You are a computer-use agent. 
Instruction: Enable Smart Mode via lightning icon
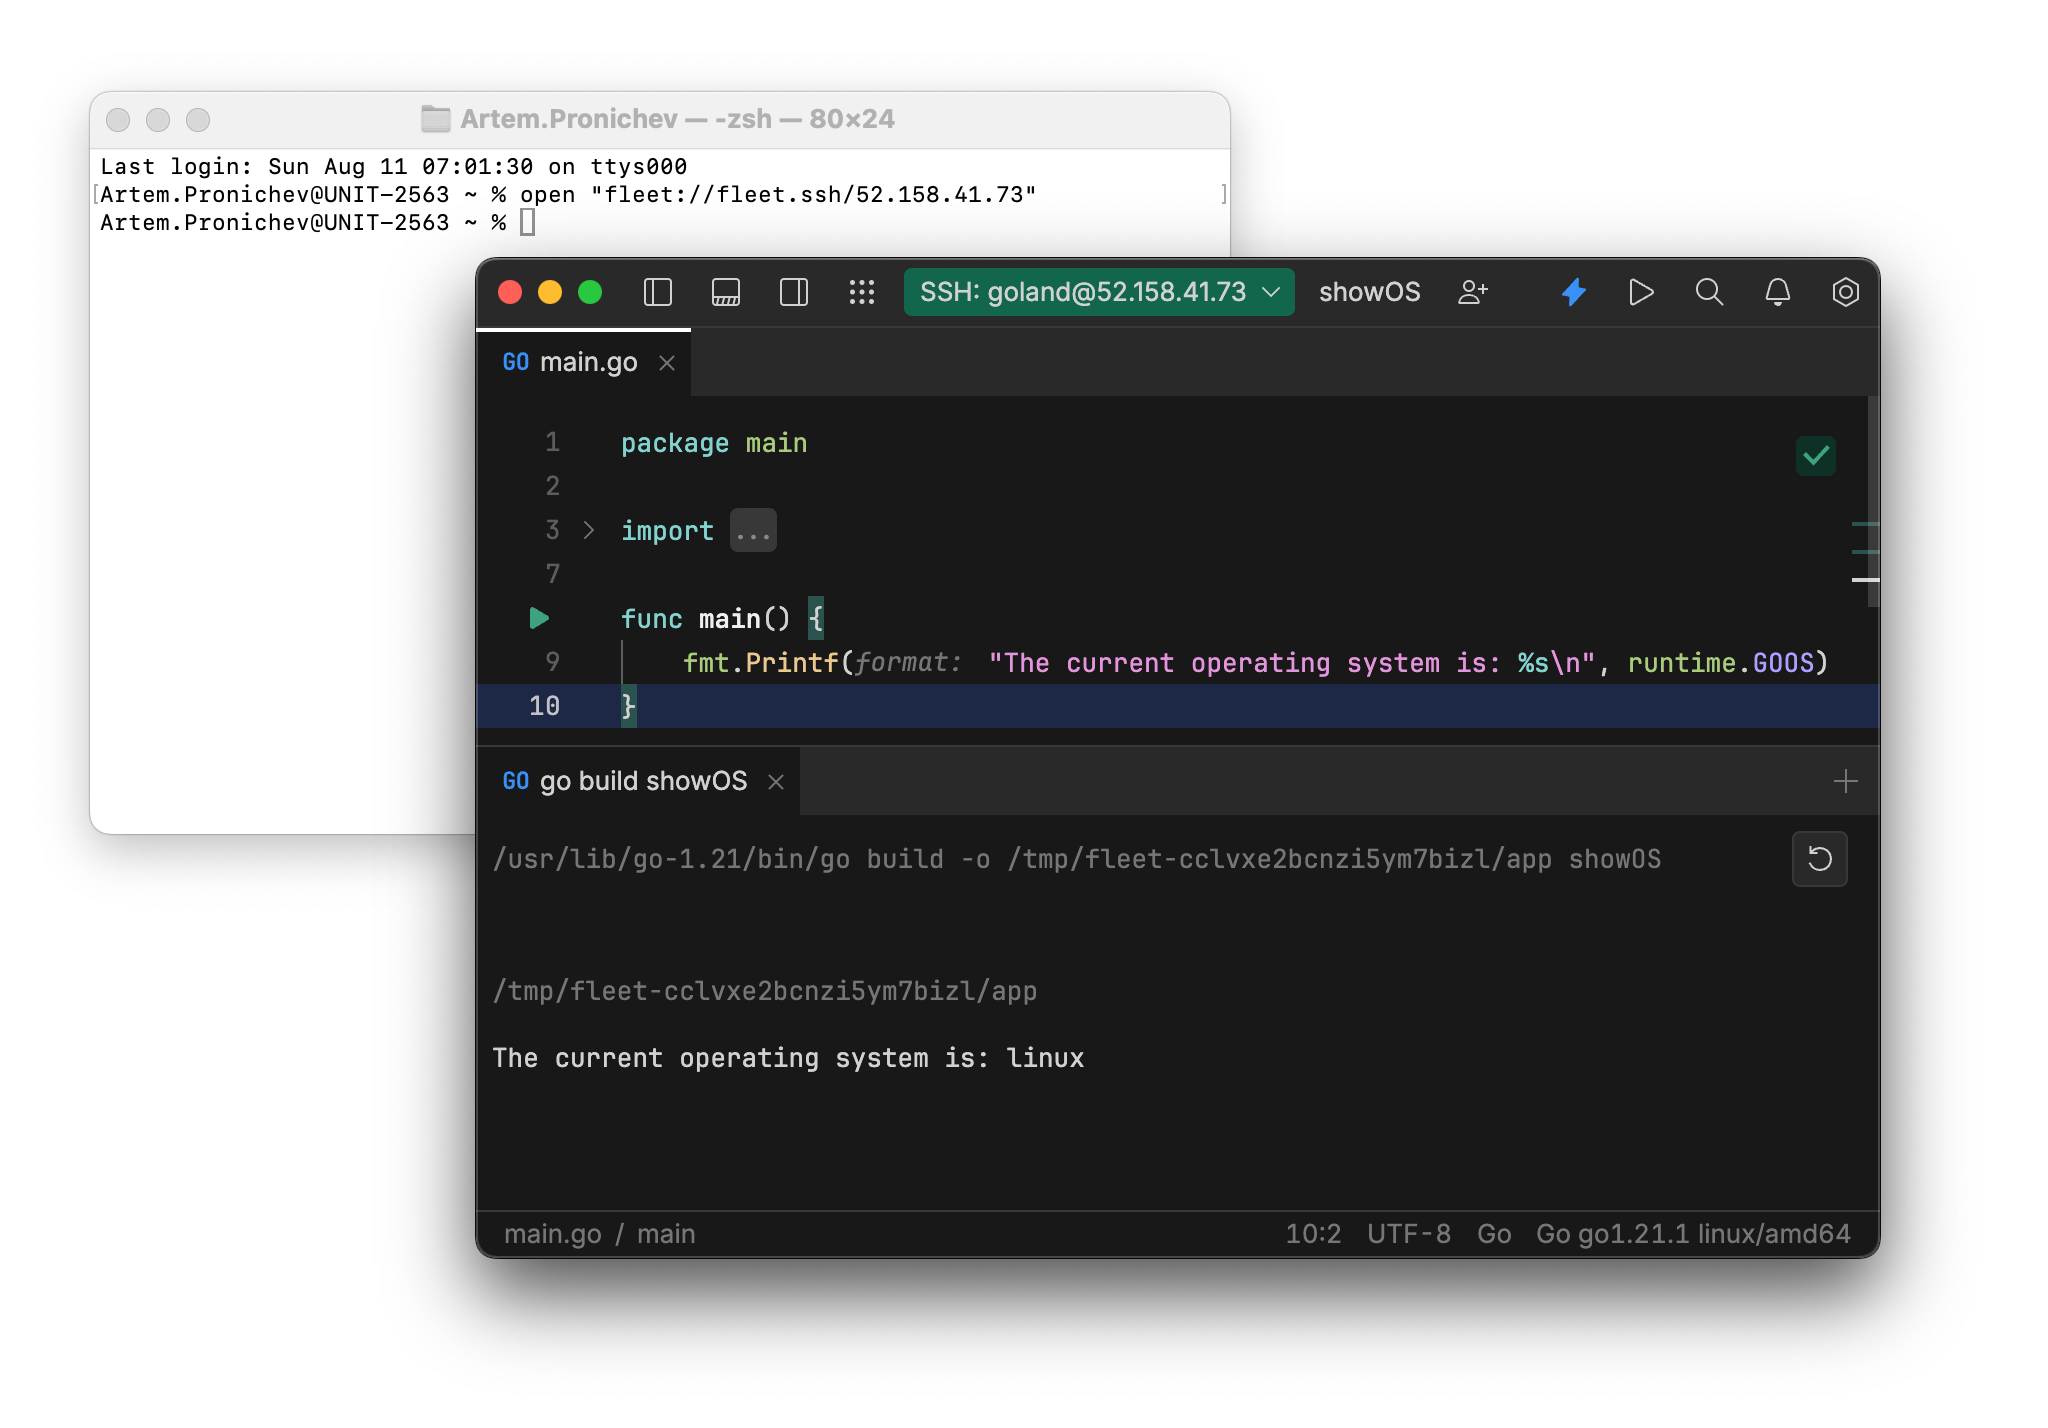(1573, 292)
